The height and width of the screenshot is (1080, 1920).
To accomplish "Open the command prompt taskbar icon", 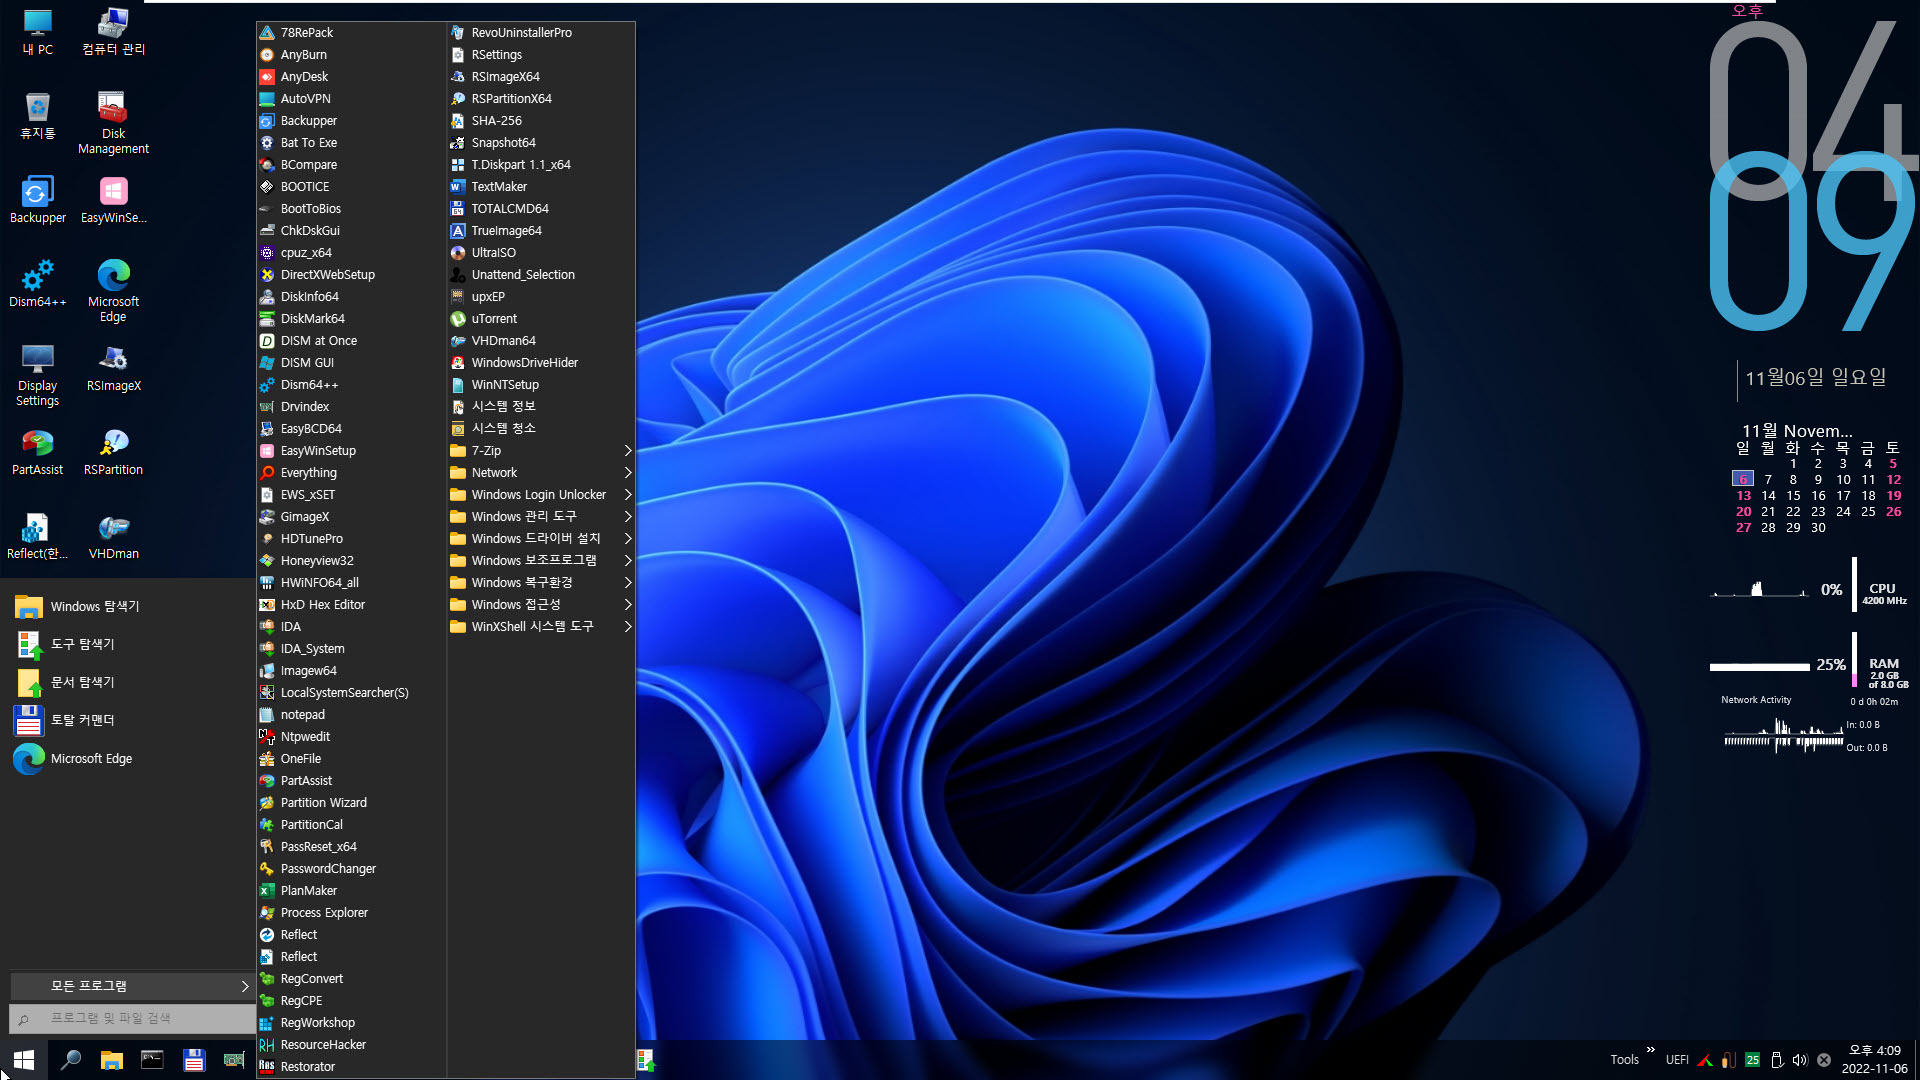I will tap(152, 1060).
